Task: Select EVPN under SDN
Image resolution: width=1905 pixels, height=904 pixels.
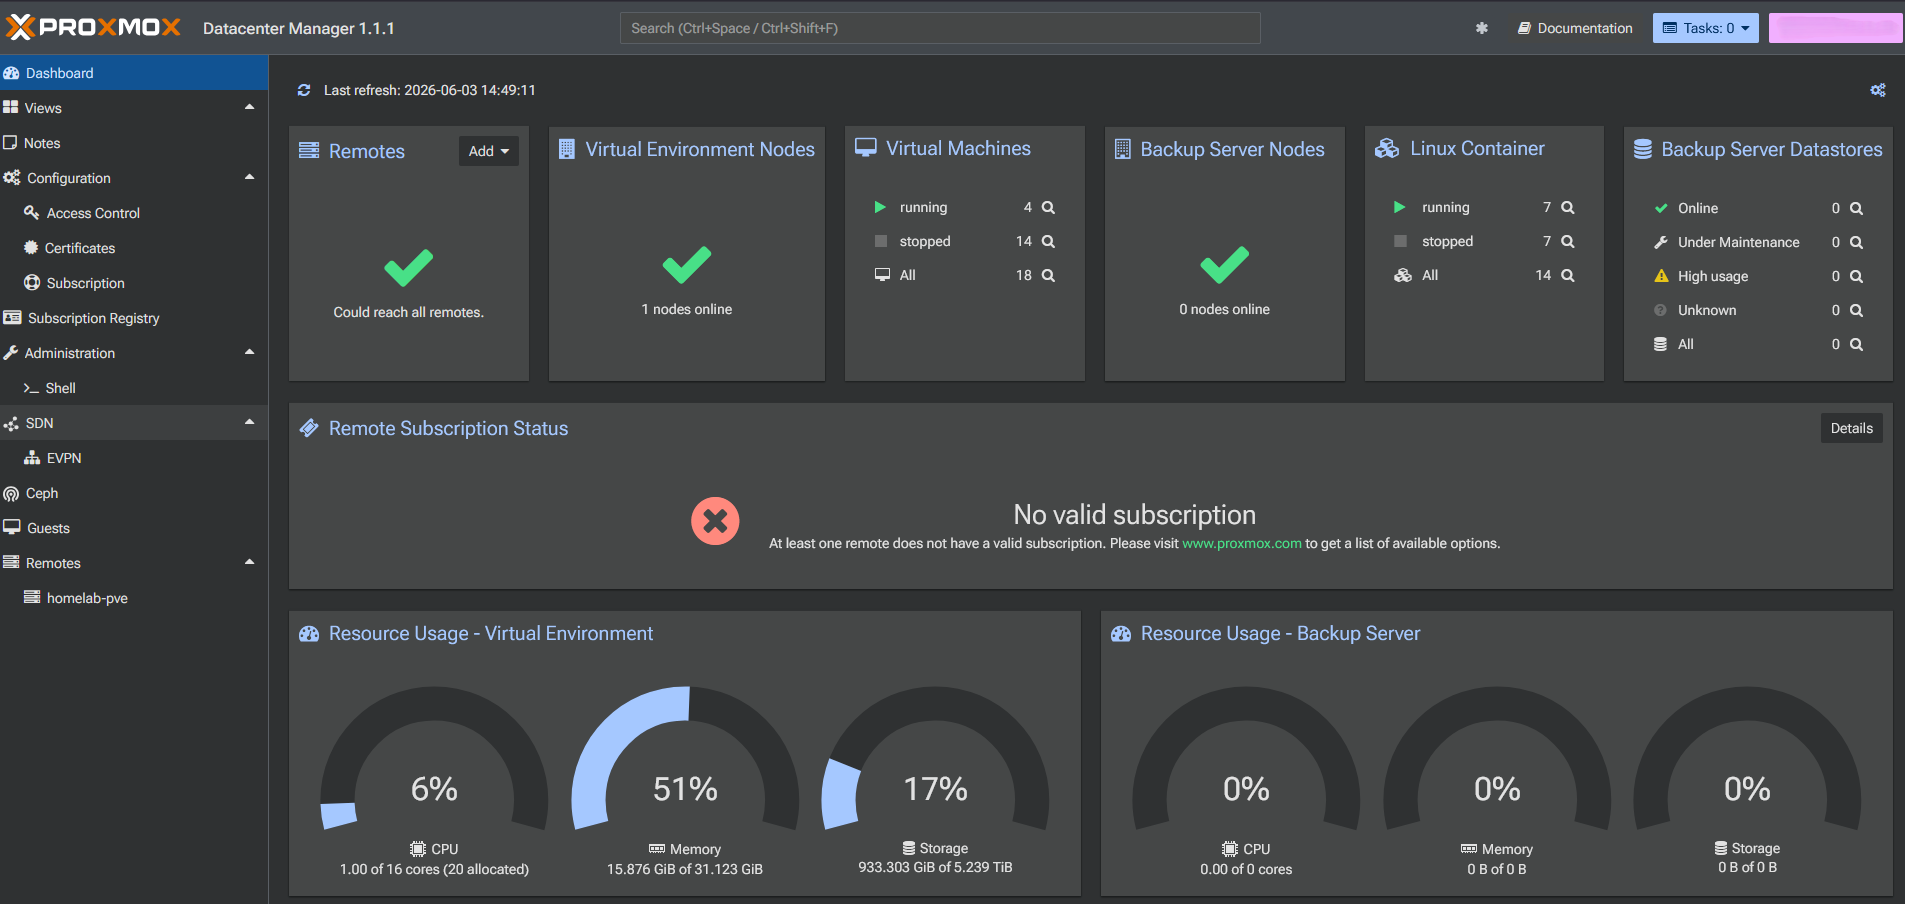Action: click(x=134, y=458)
